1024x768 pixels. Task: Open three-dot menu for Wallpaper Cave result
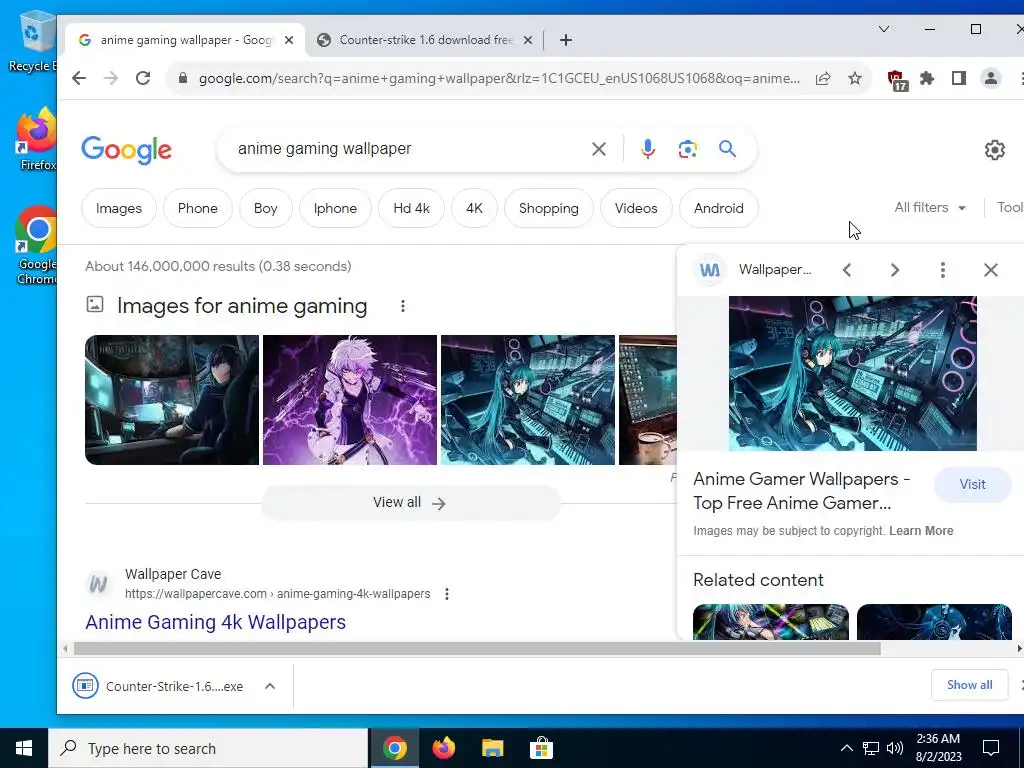pos(447,594)
